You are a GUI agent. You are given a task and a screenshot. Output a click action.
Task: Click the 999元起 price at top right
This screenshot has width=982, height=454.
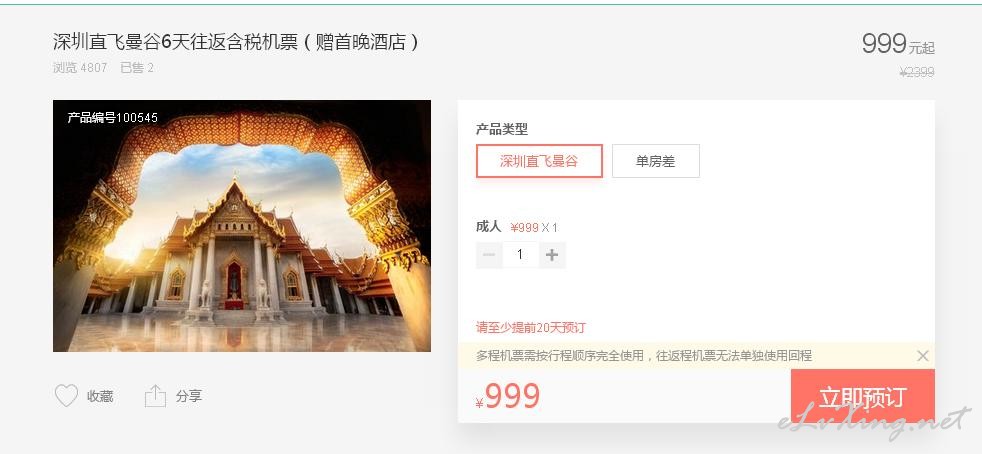click(x=898, y=44)
